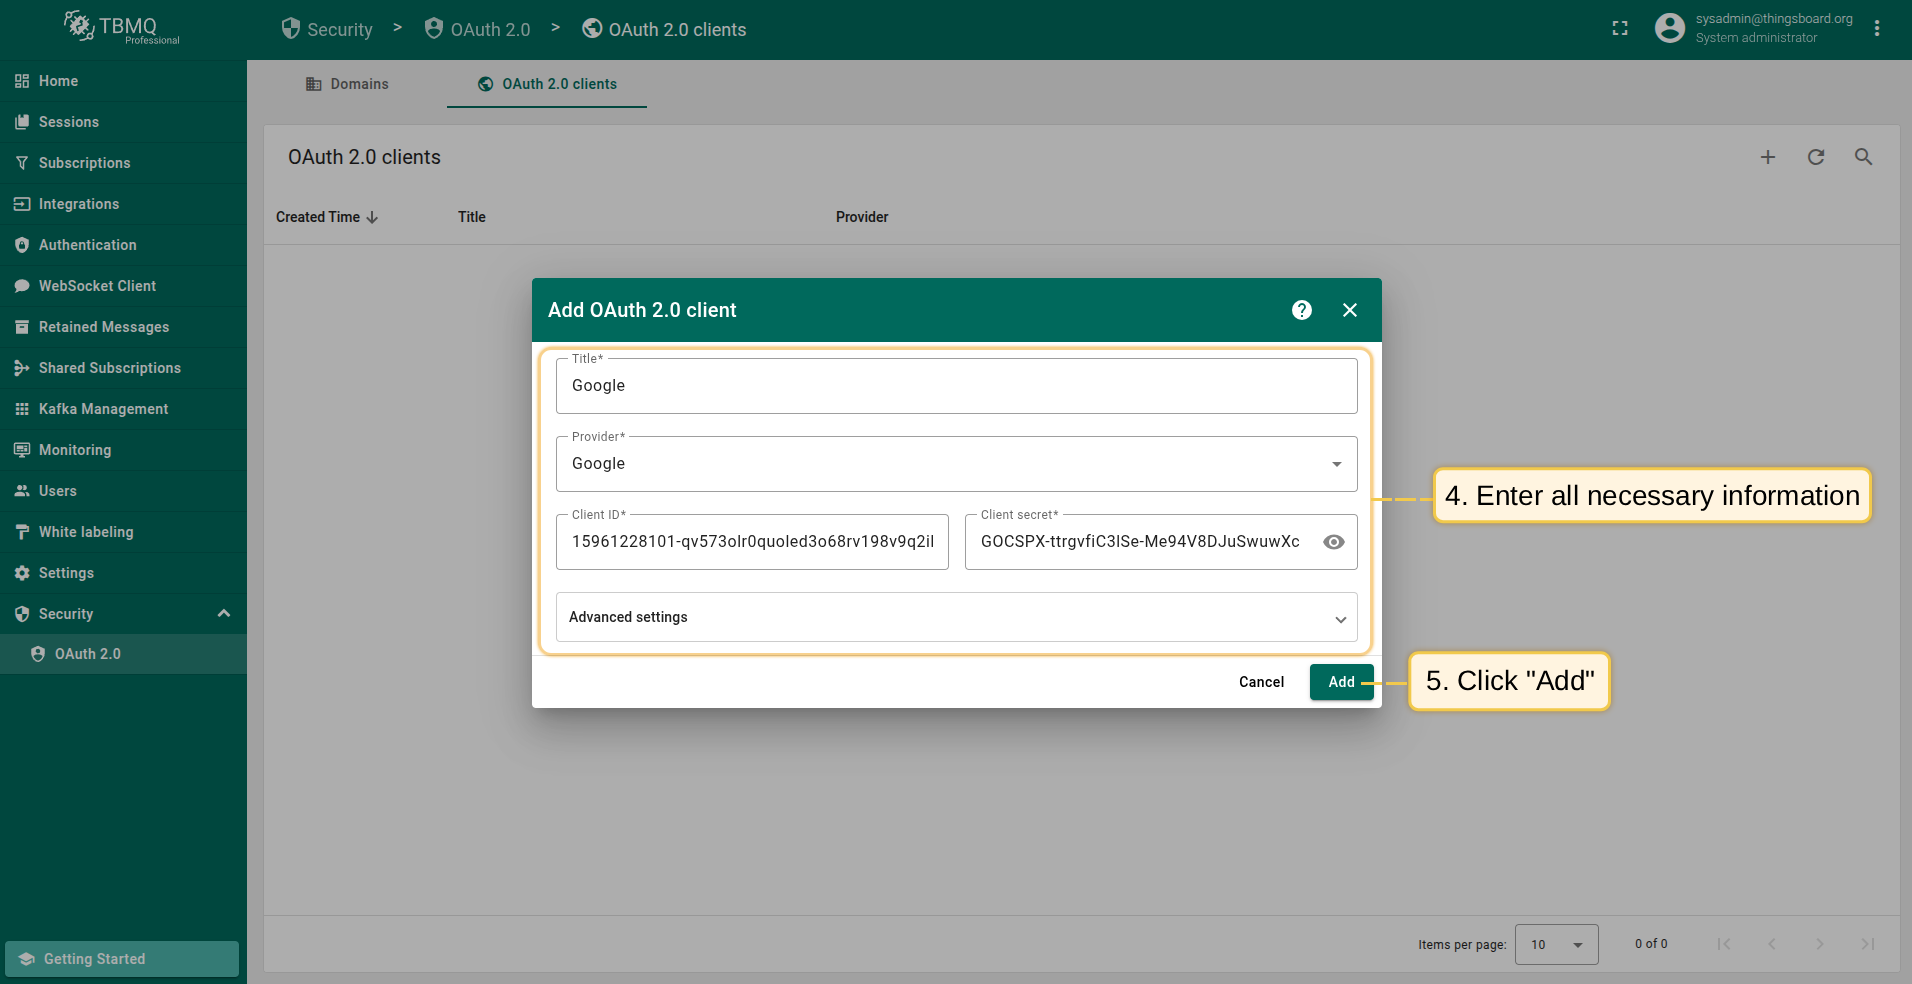Click the plus icon to add client
This screenshot has width=1912, height=984.
coord(1767,157)
